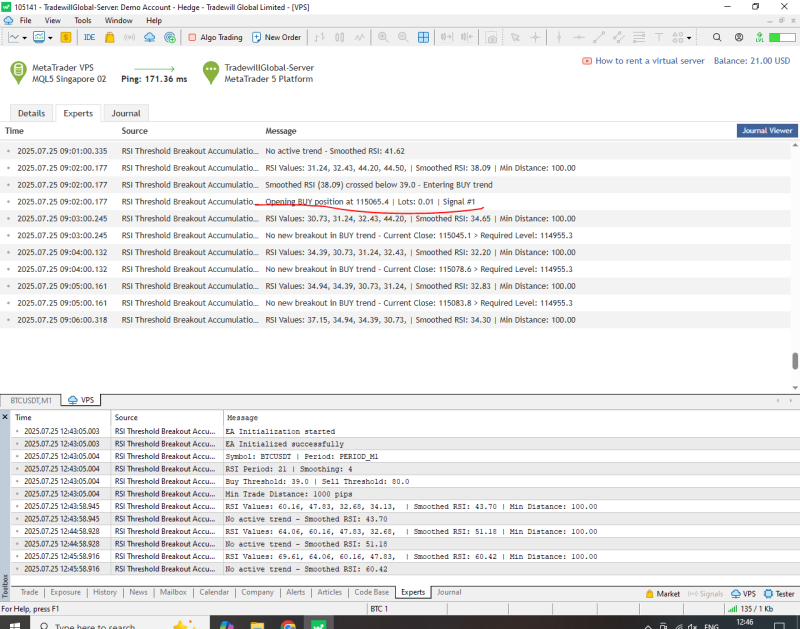
Task: Open the Strategy Tester button
Action: [779, 594]
